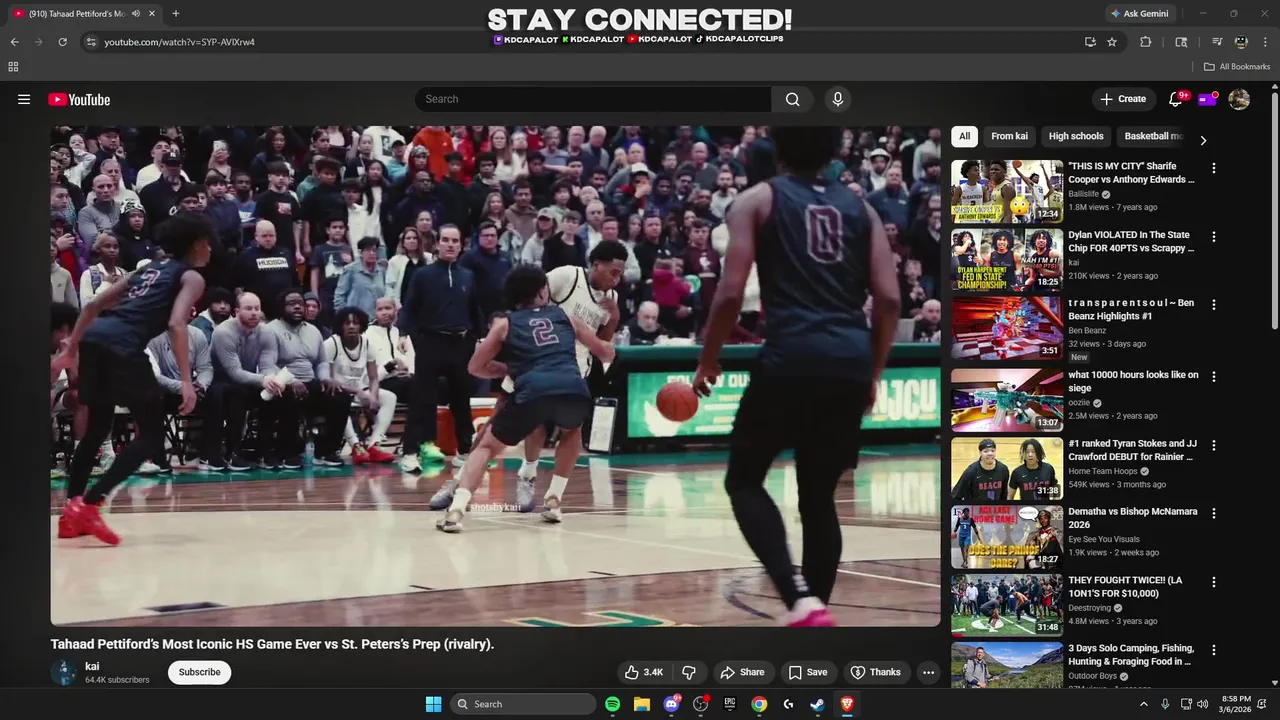1280x720 pixels.
Task: Open more actions under the video
Action: pyautogui.click(x=928, y=672)
